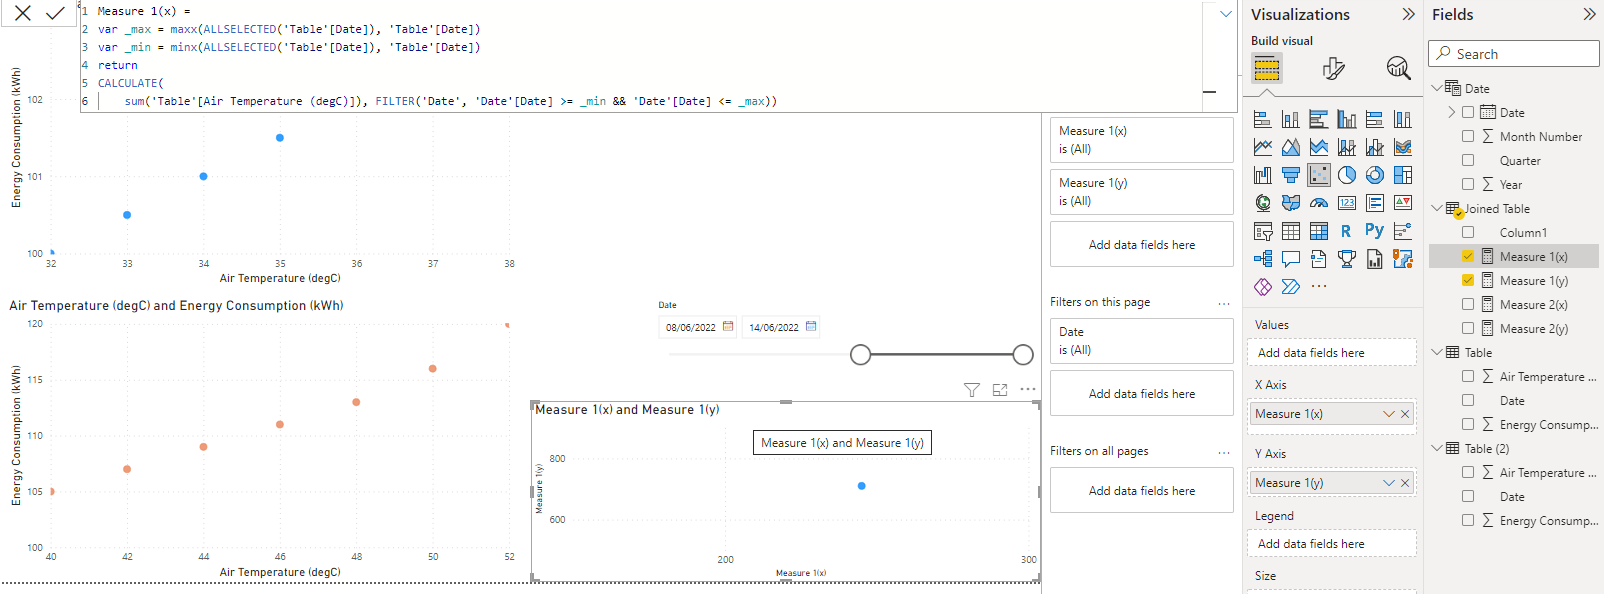Collapse the Fields pane
This screenshot has width=1604, height=594.
coord(1589,14)
